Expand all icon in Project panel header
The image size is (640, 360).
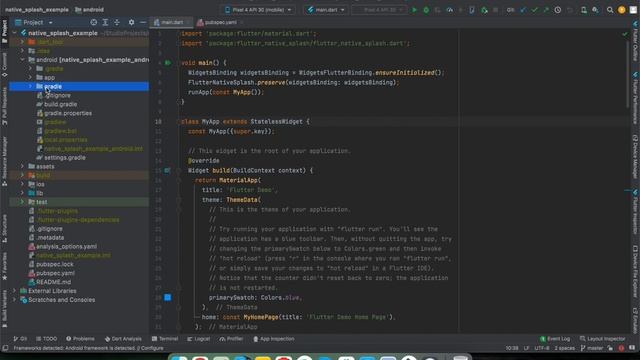(x=105, y=22)
